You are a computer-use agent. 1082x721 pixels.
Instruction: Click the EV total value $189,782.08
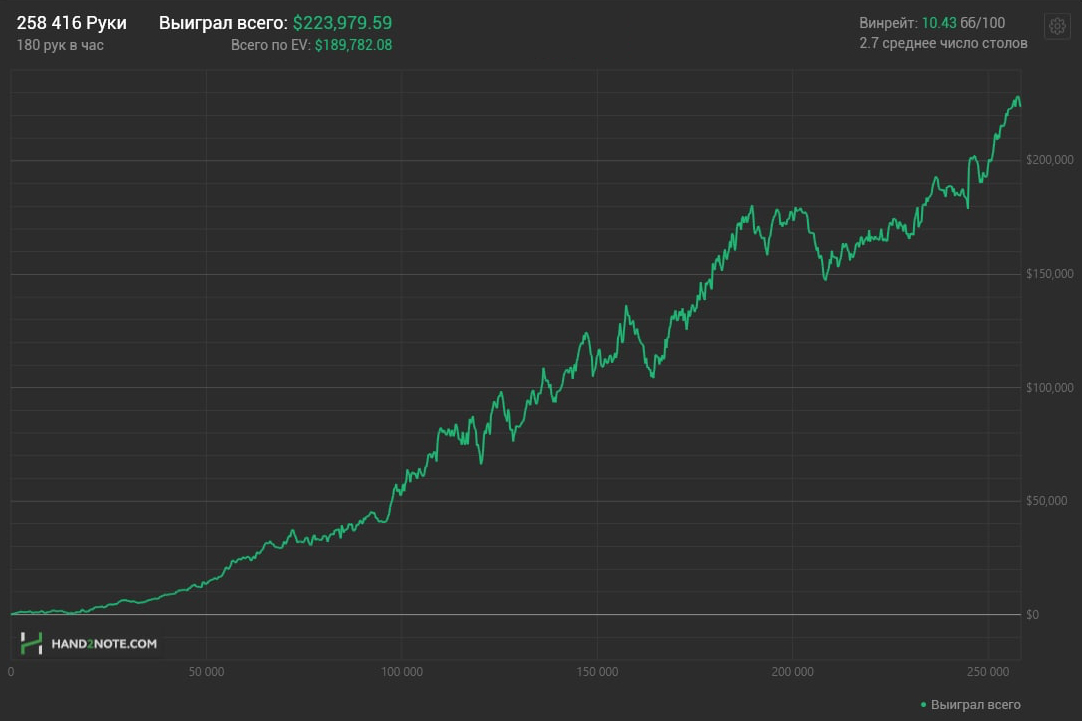click(353, 45)
